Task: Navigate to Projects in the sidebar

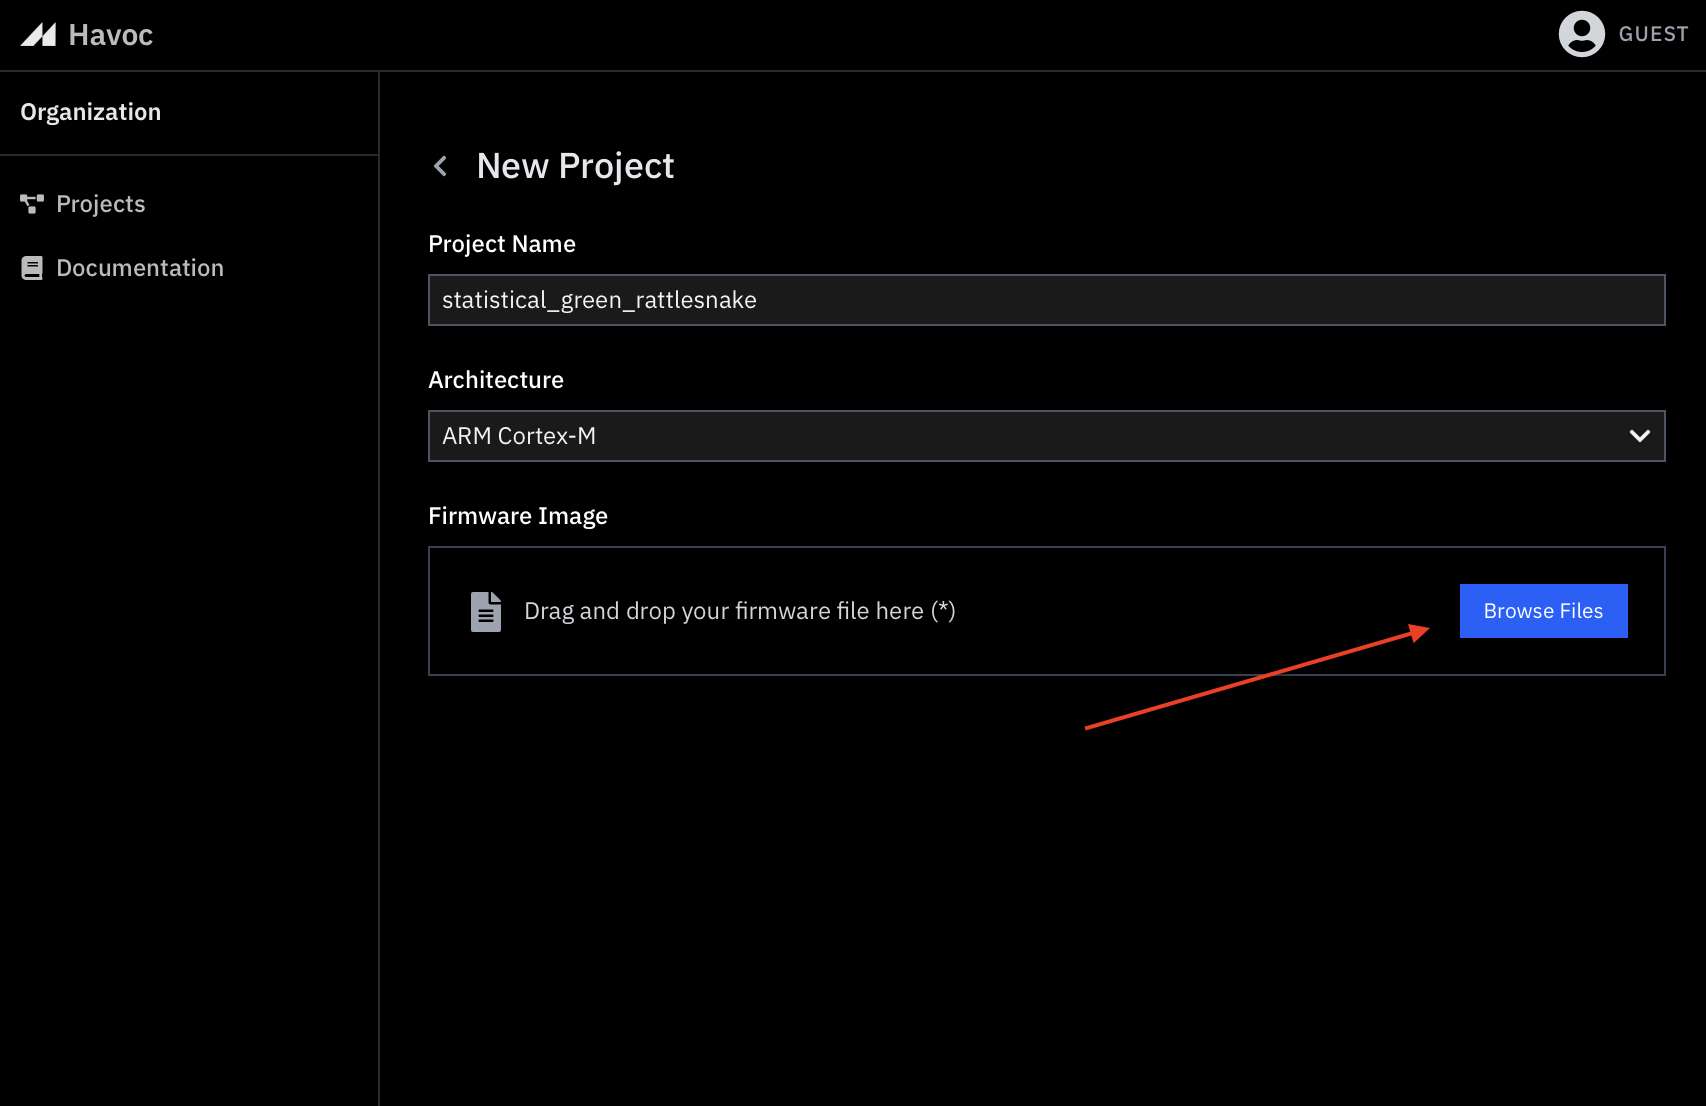Action: coord(101,203)
